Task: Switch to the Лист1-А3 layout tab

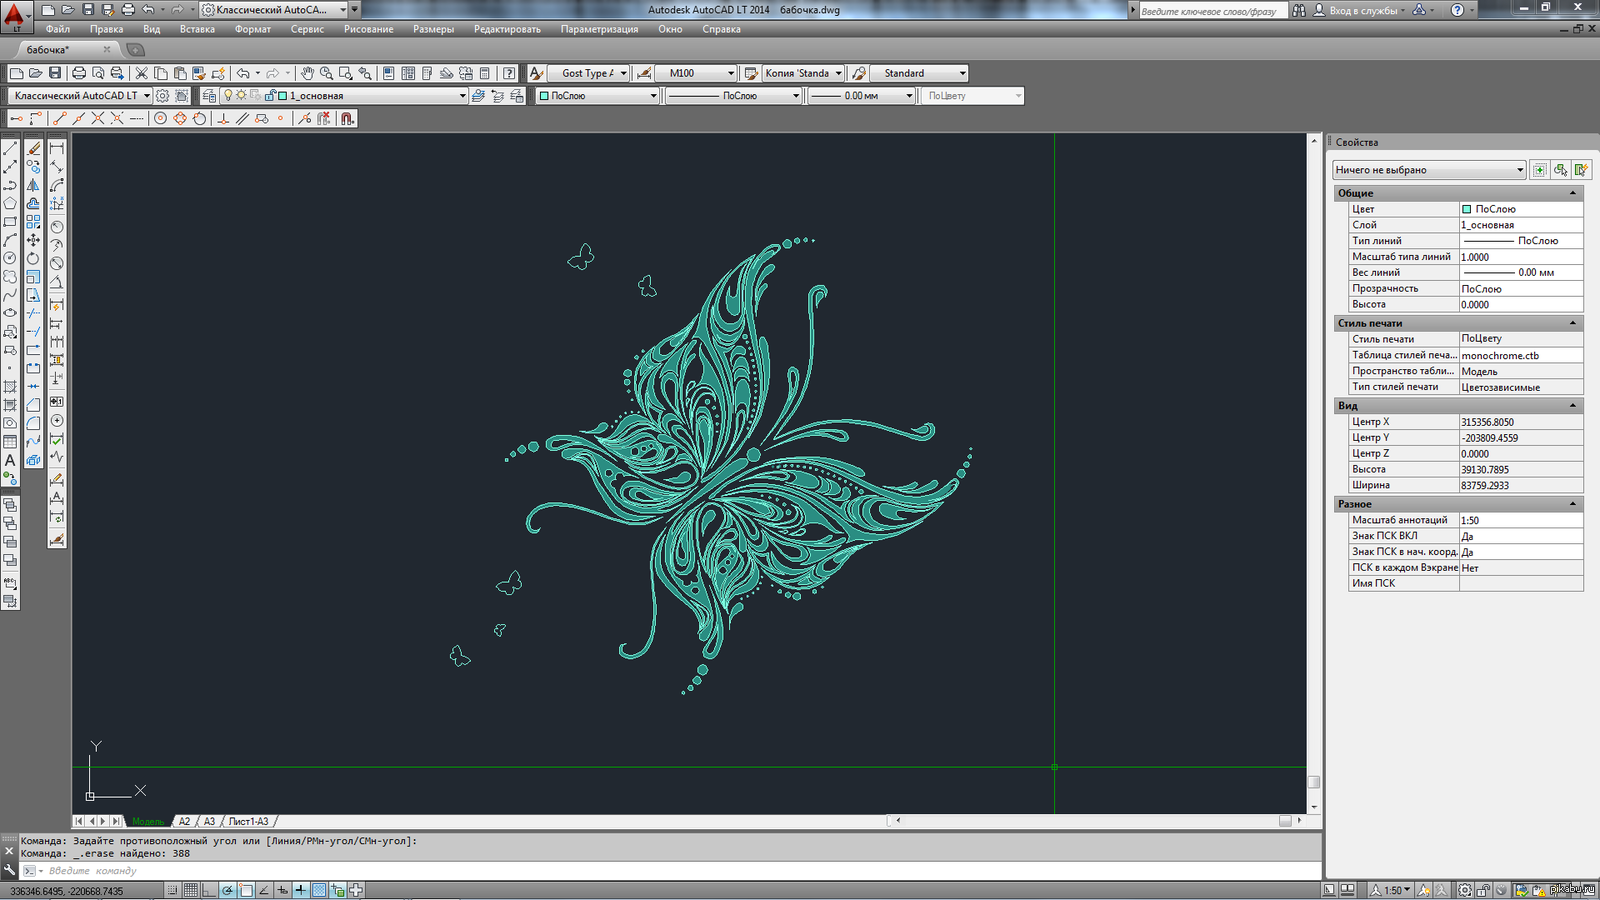Action: pyautogui.click(x=249, y=821)
